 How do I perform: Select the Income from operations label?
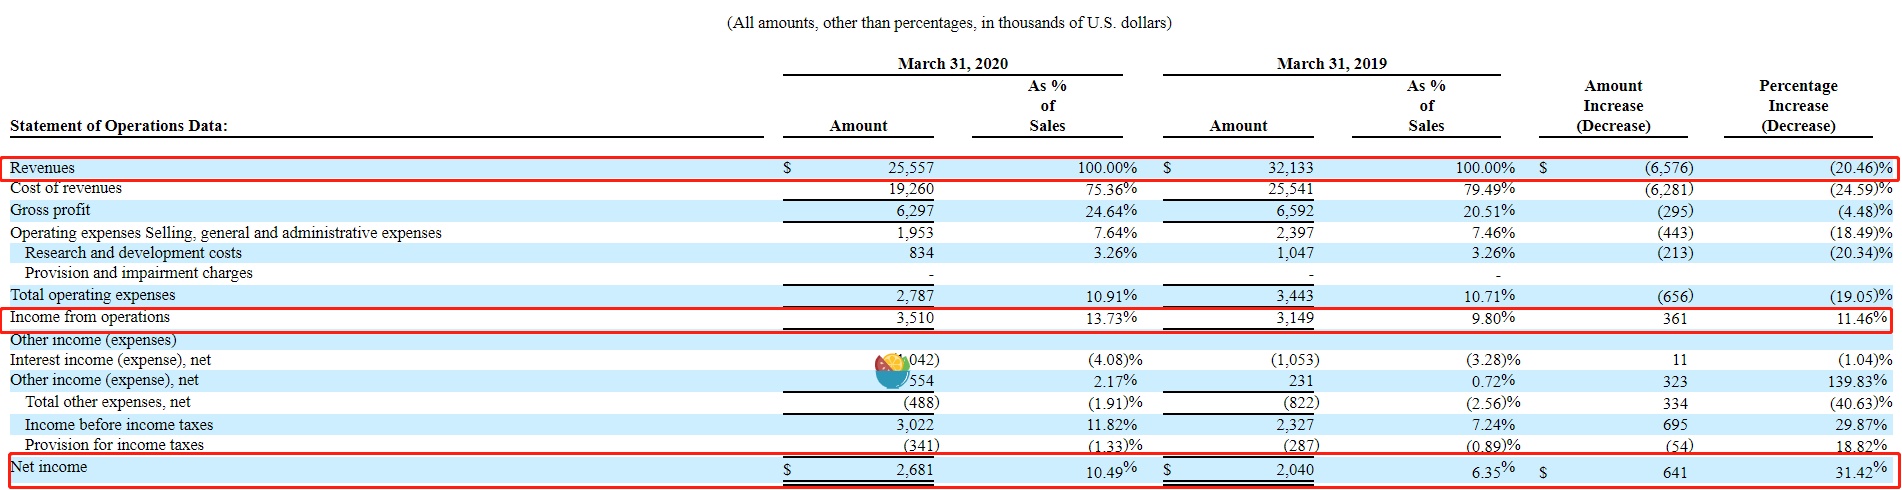click(x=90, y=317)
